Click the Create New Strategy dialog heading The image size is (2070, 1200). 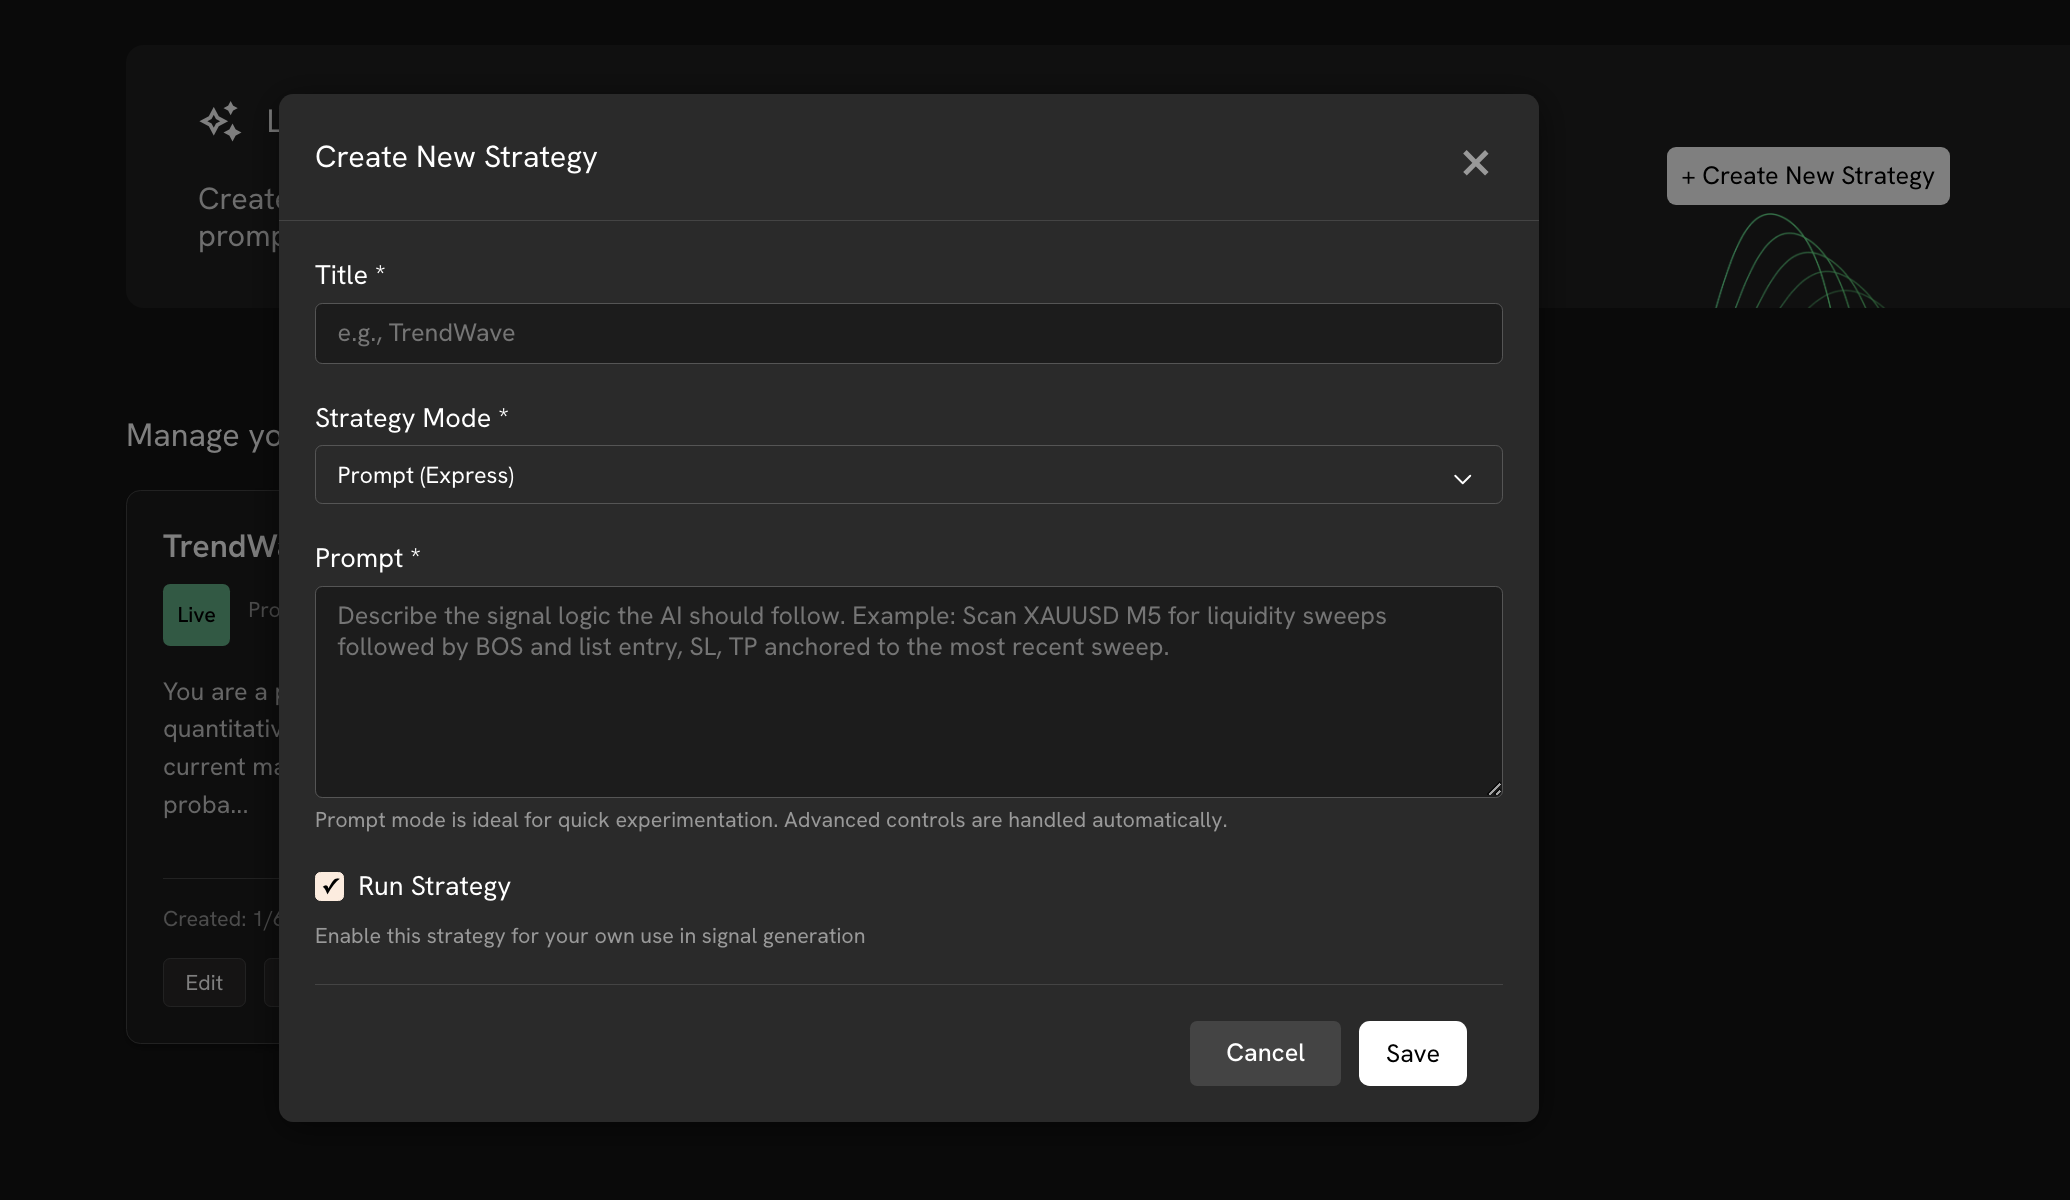pyautogui.click(x=456, y=157)
